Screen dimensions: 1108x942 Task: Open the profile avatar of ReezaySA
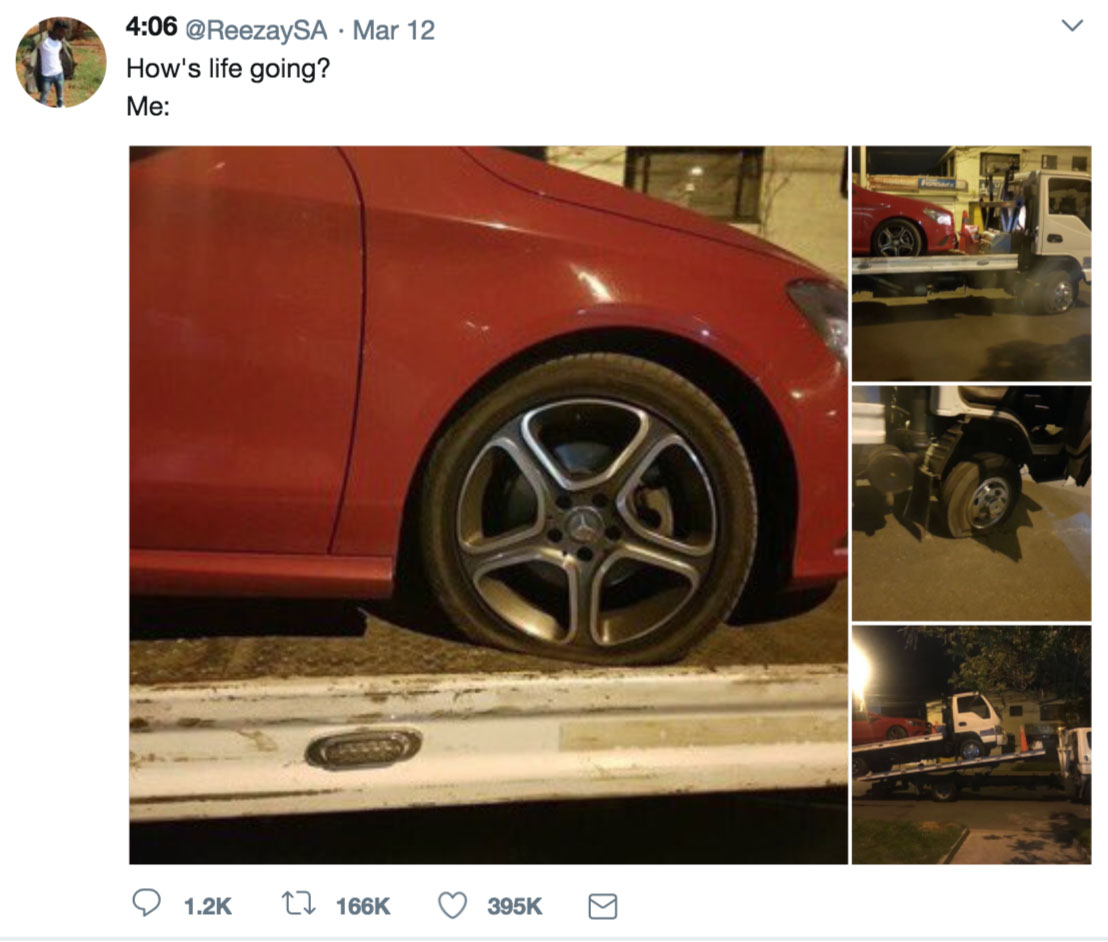60,62
